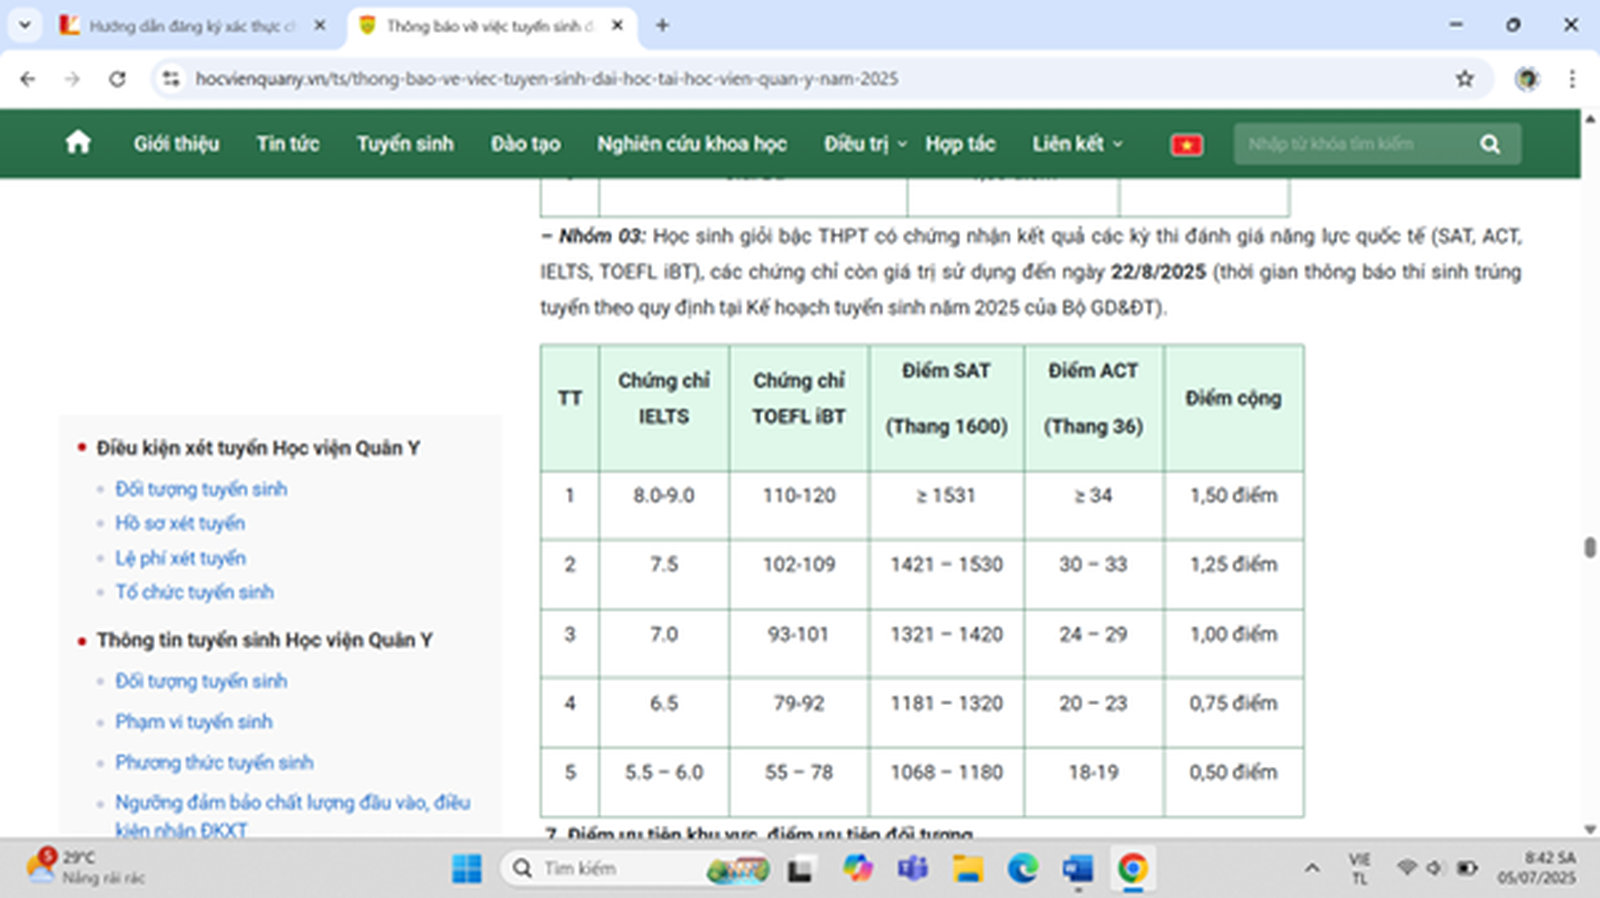
Task: Select the Vietnamese flag language icon
Action: click(1186, 145)
